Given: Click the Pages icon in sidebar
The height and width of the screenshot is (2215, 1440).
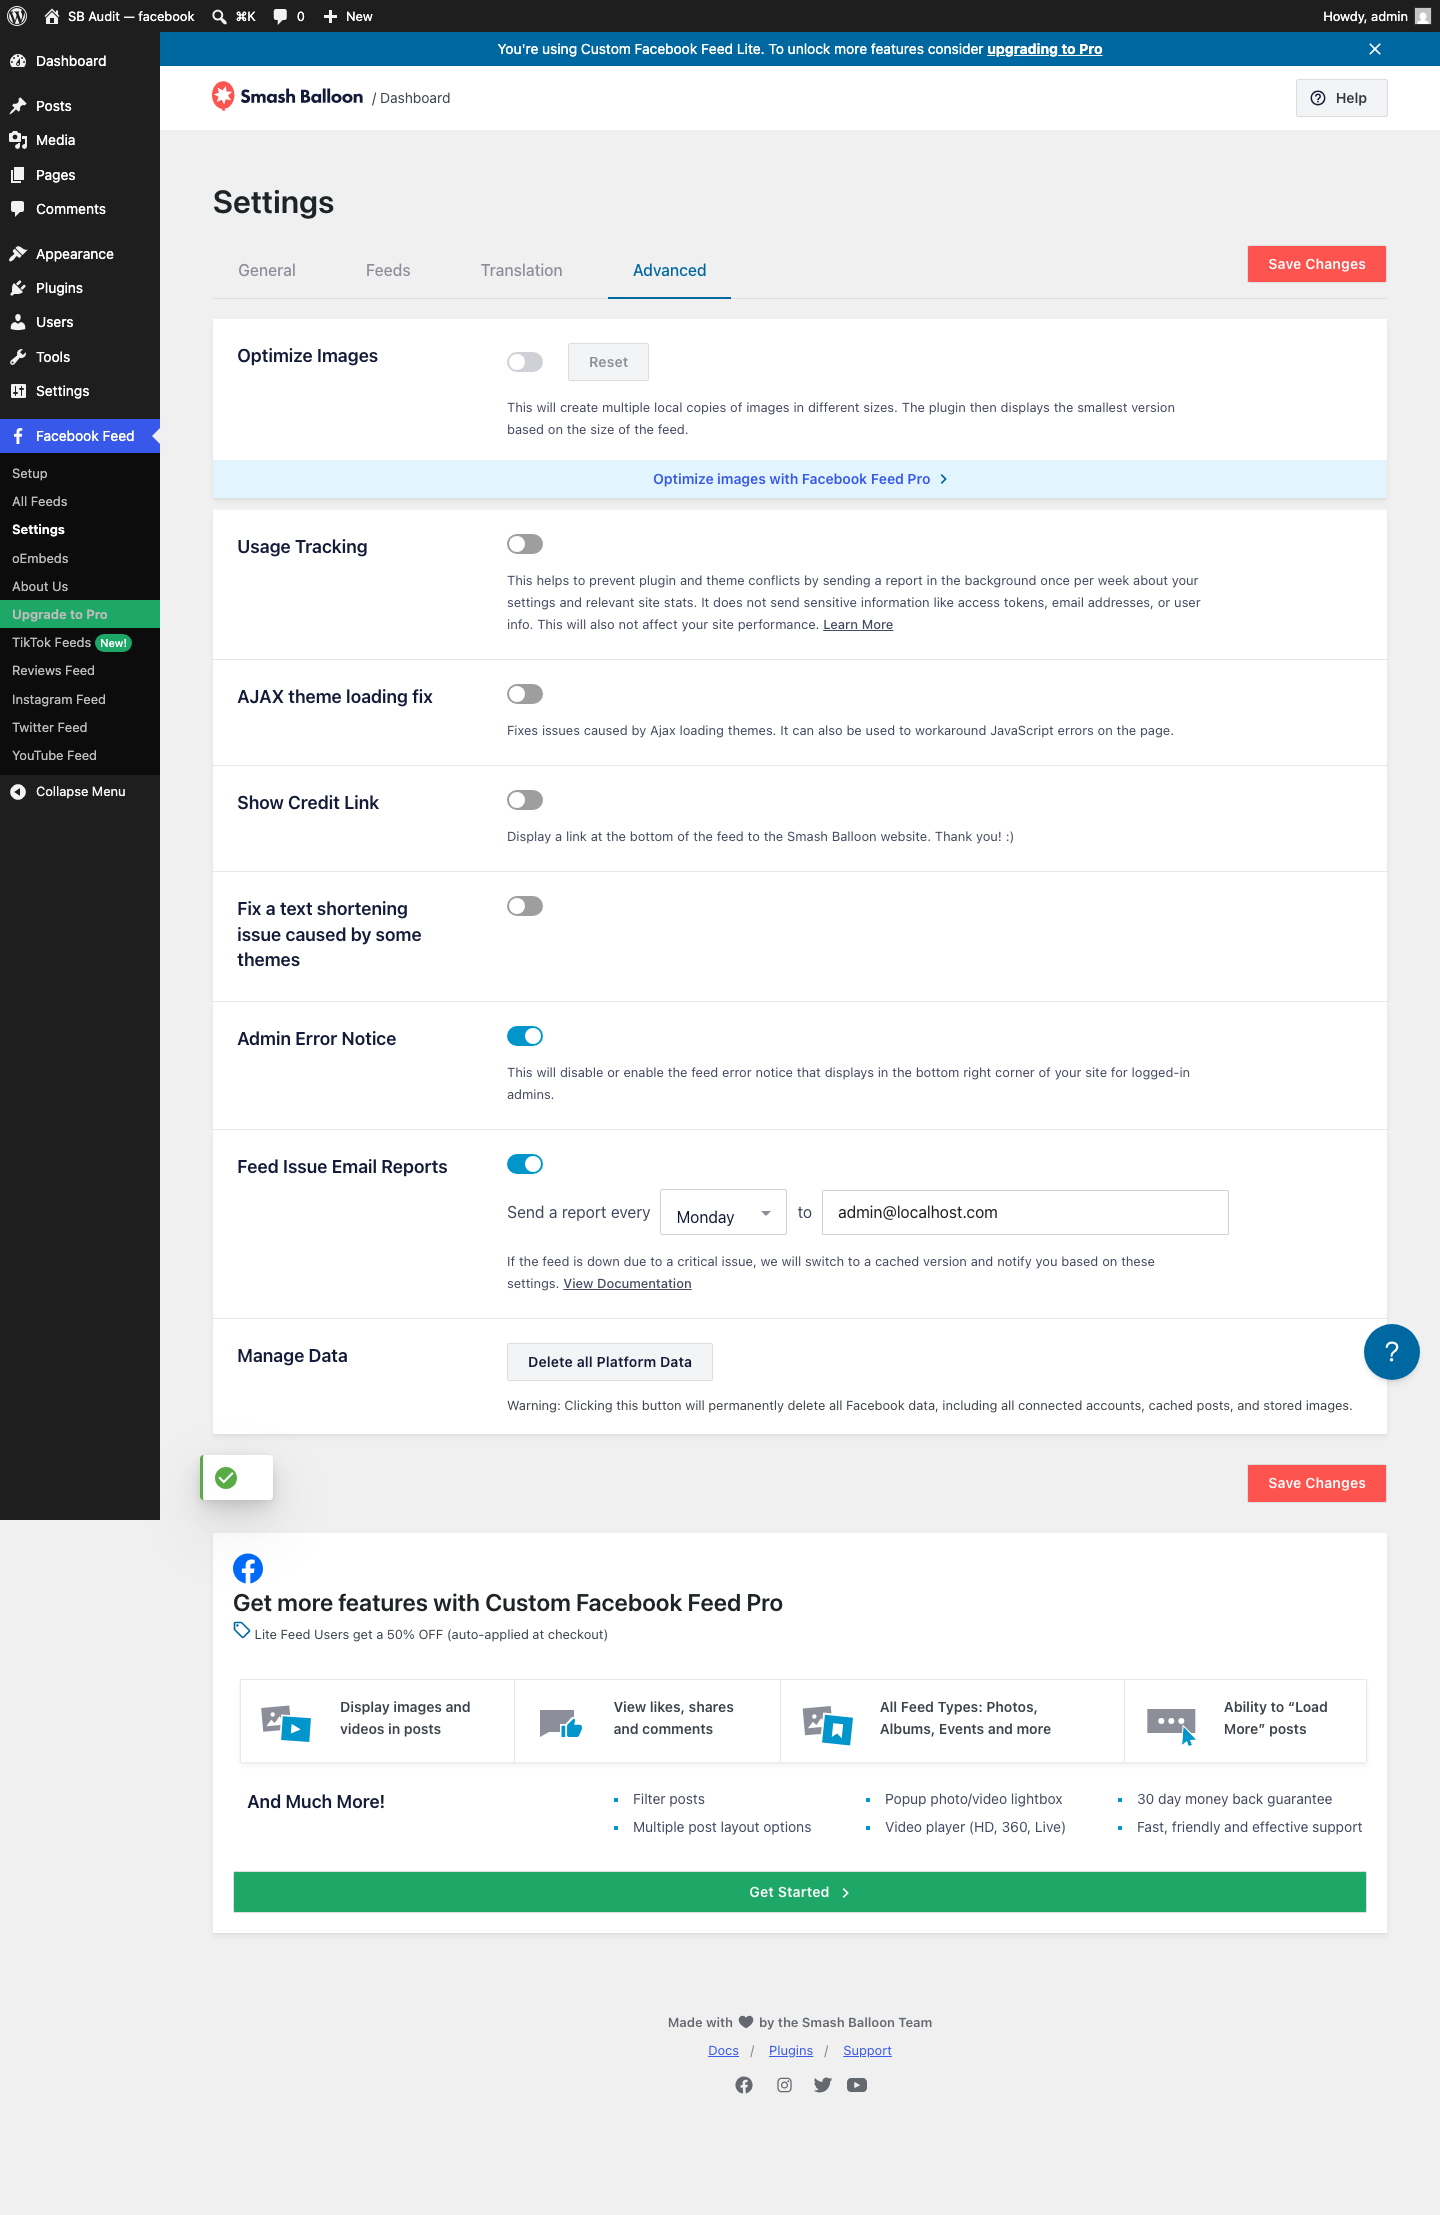Looking at the screenshot, I should click(18, 175).
